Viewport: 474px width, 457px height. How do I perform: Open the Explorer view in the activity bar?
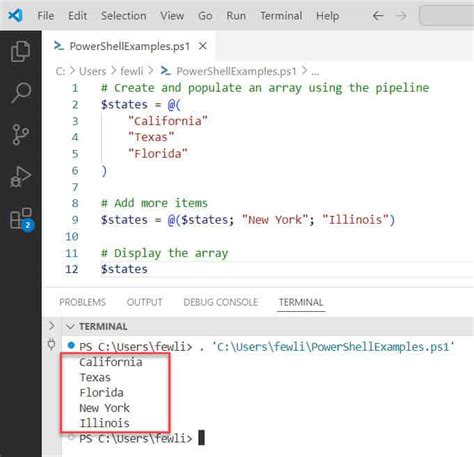(21, 51)
